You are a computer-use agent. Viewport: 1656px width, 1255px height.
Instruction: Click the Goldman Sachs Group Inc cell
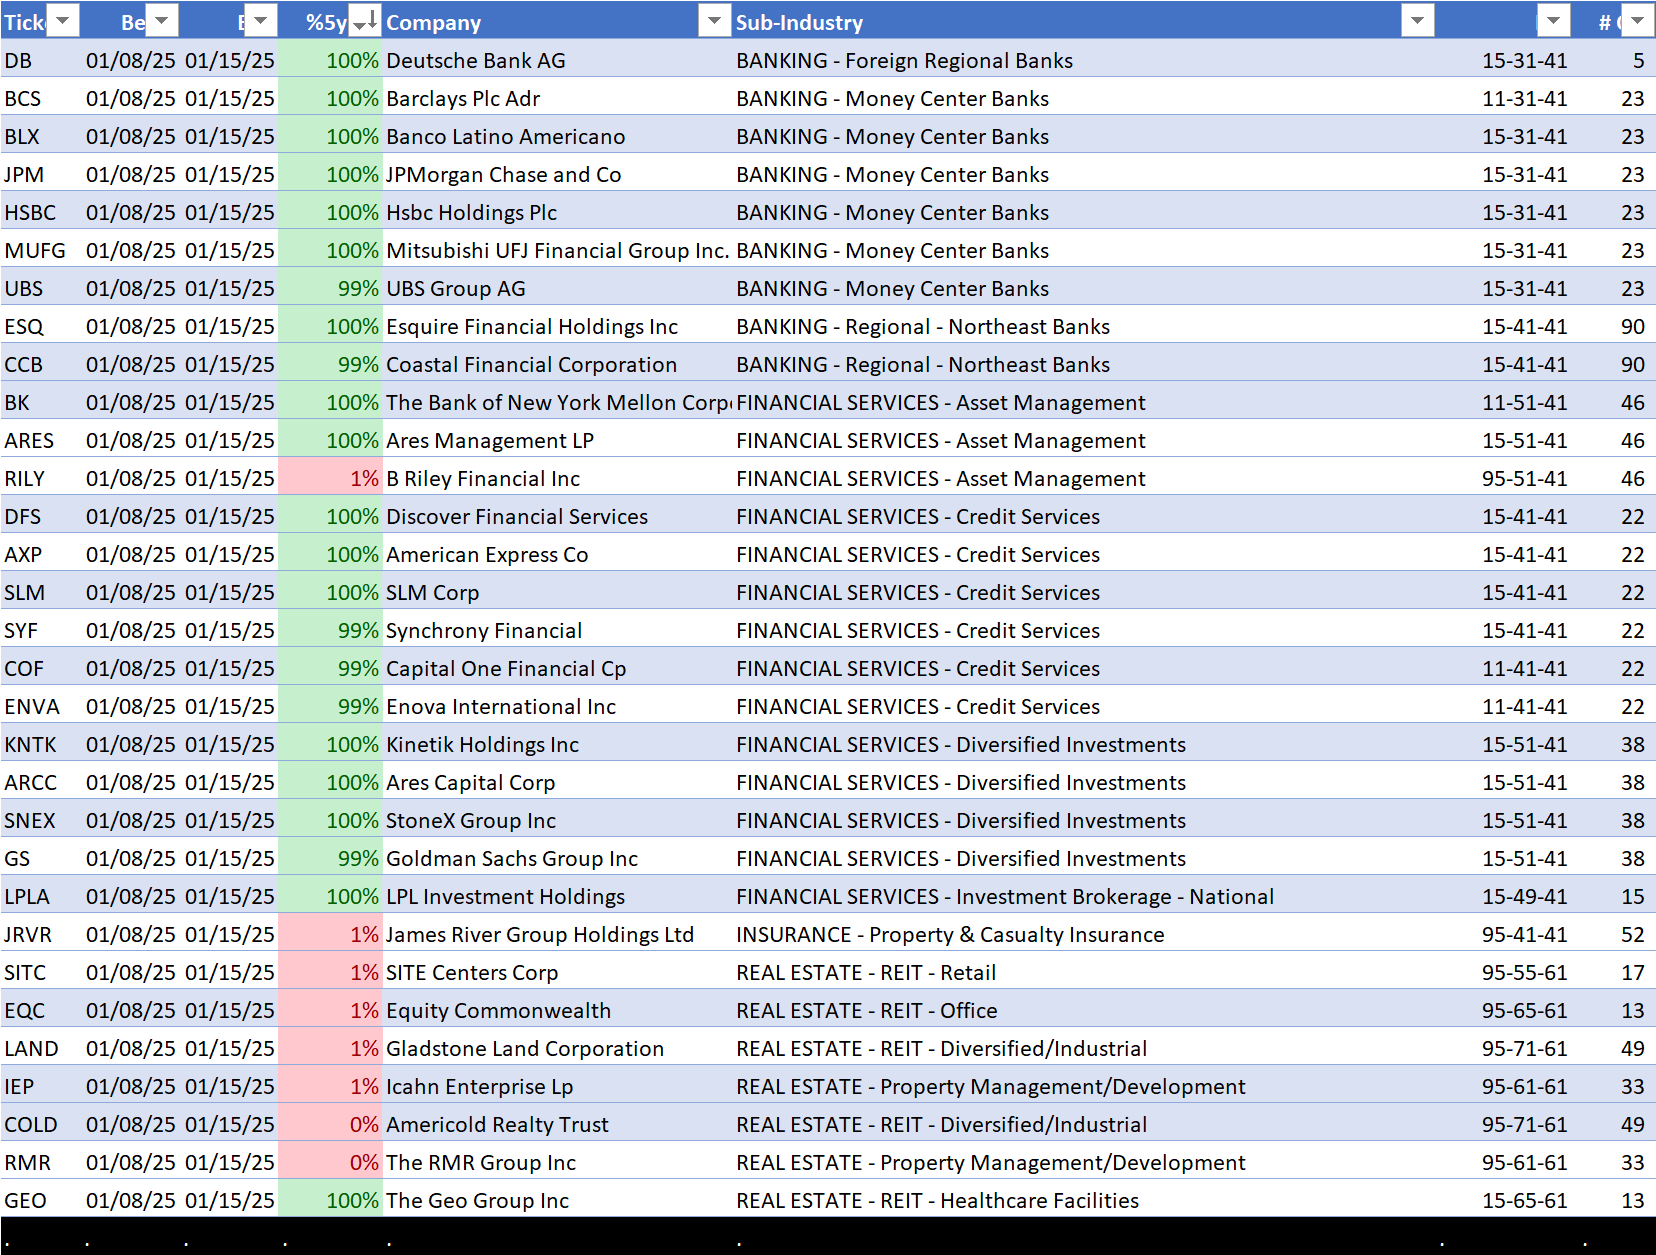coord(558,859)
